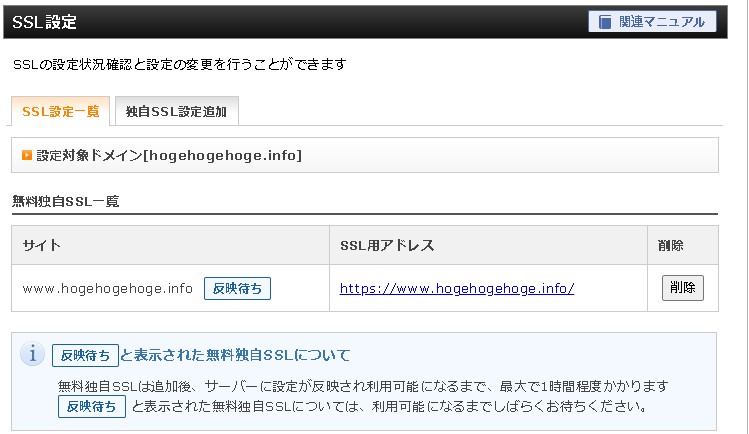Open the 関連マニュアル button
The width and height of the screenshot is (749, 434).
(x=652, y=22)
